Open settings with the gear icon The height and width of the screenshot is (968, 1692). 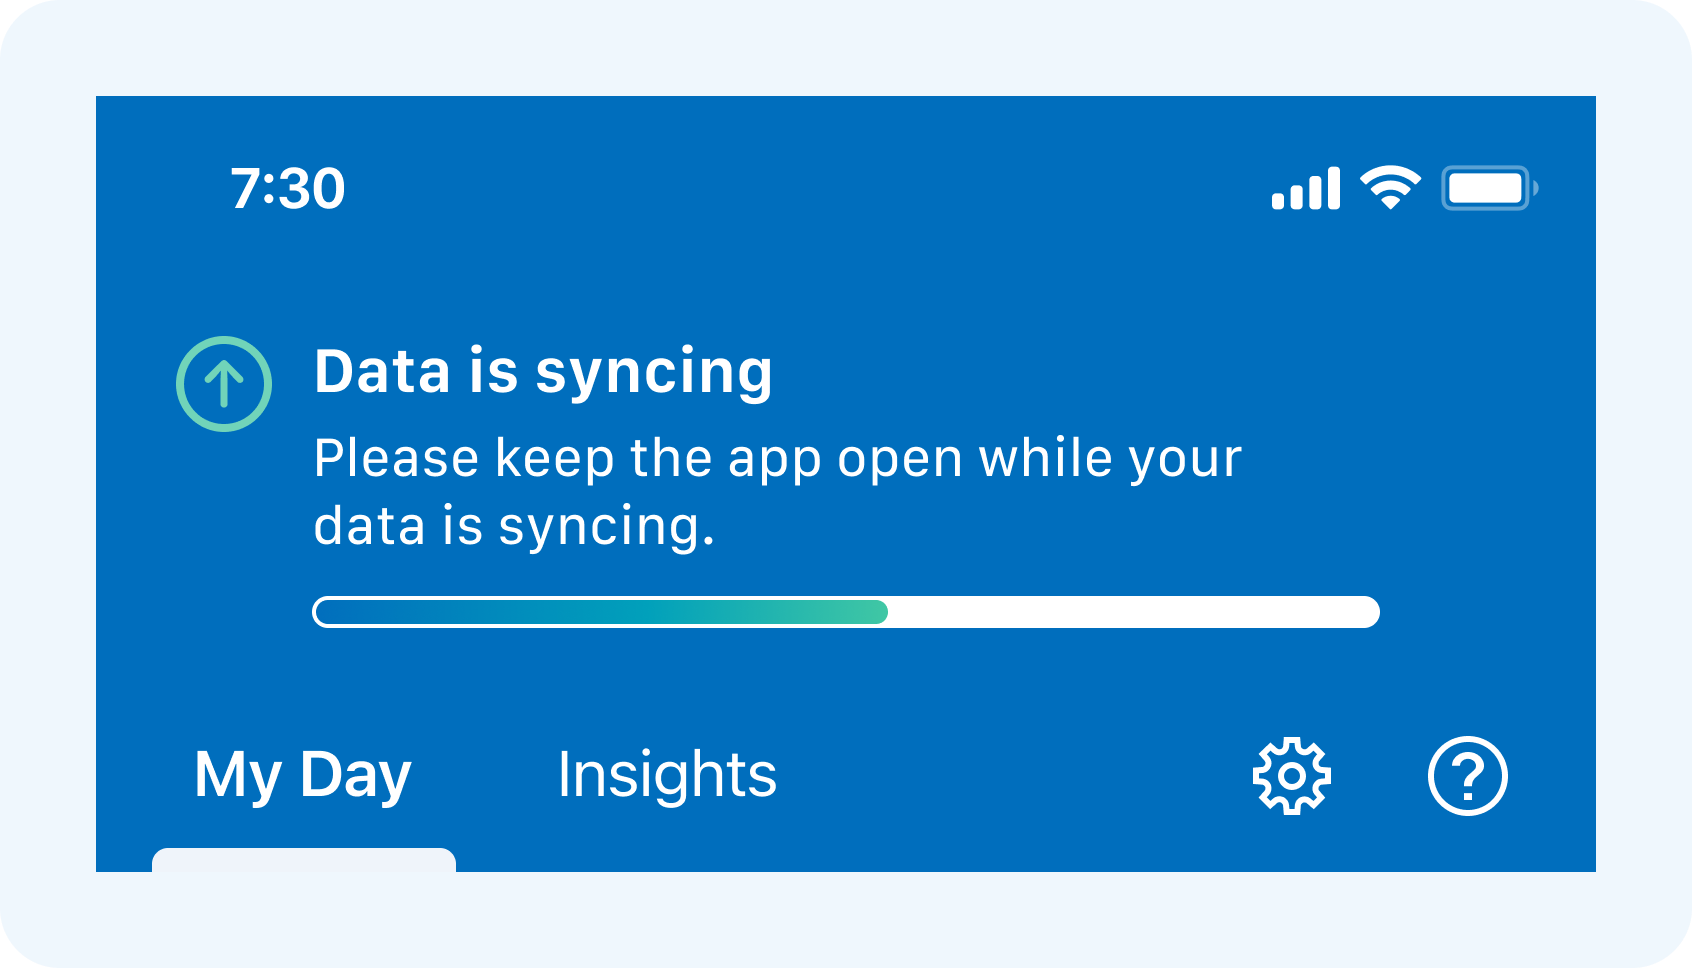[x=1291, y=776]
